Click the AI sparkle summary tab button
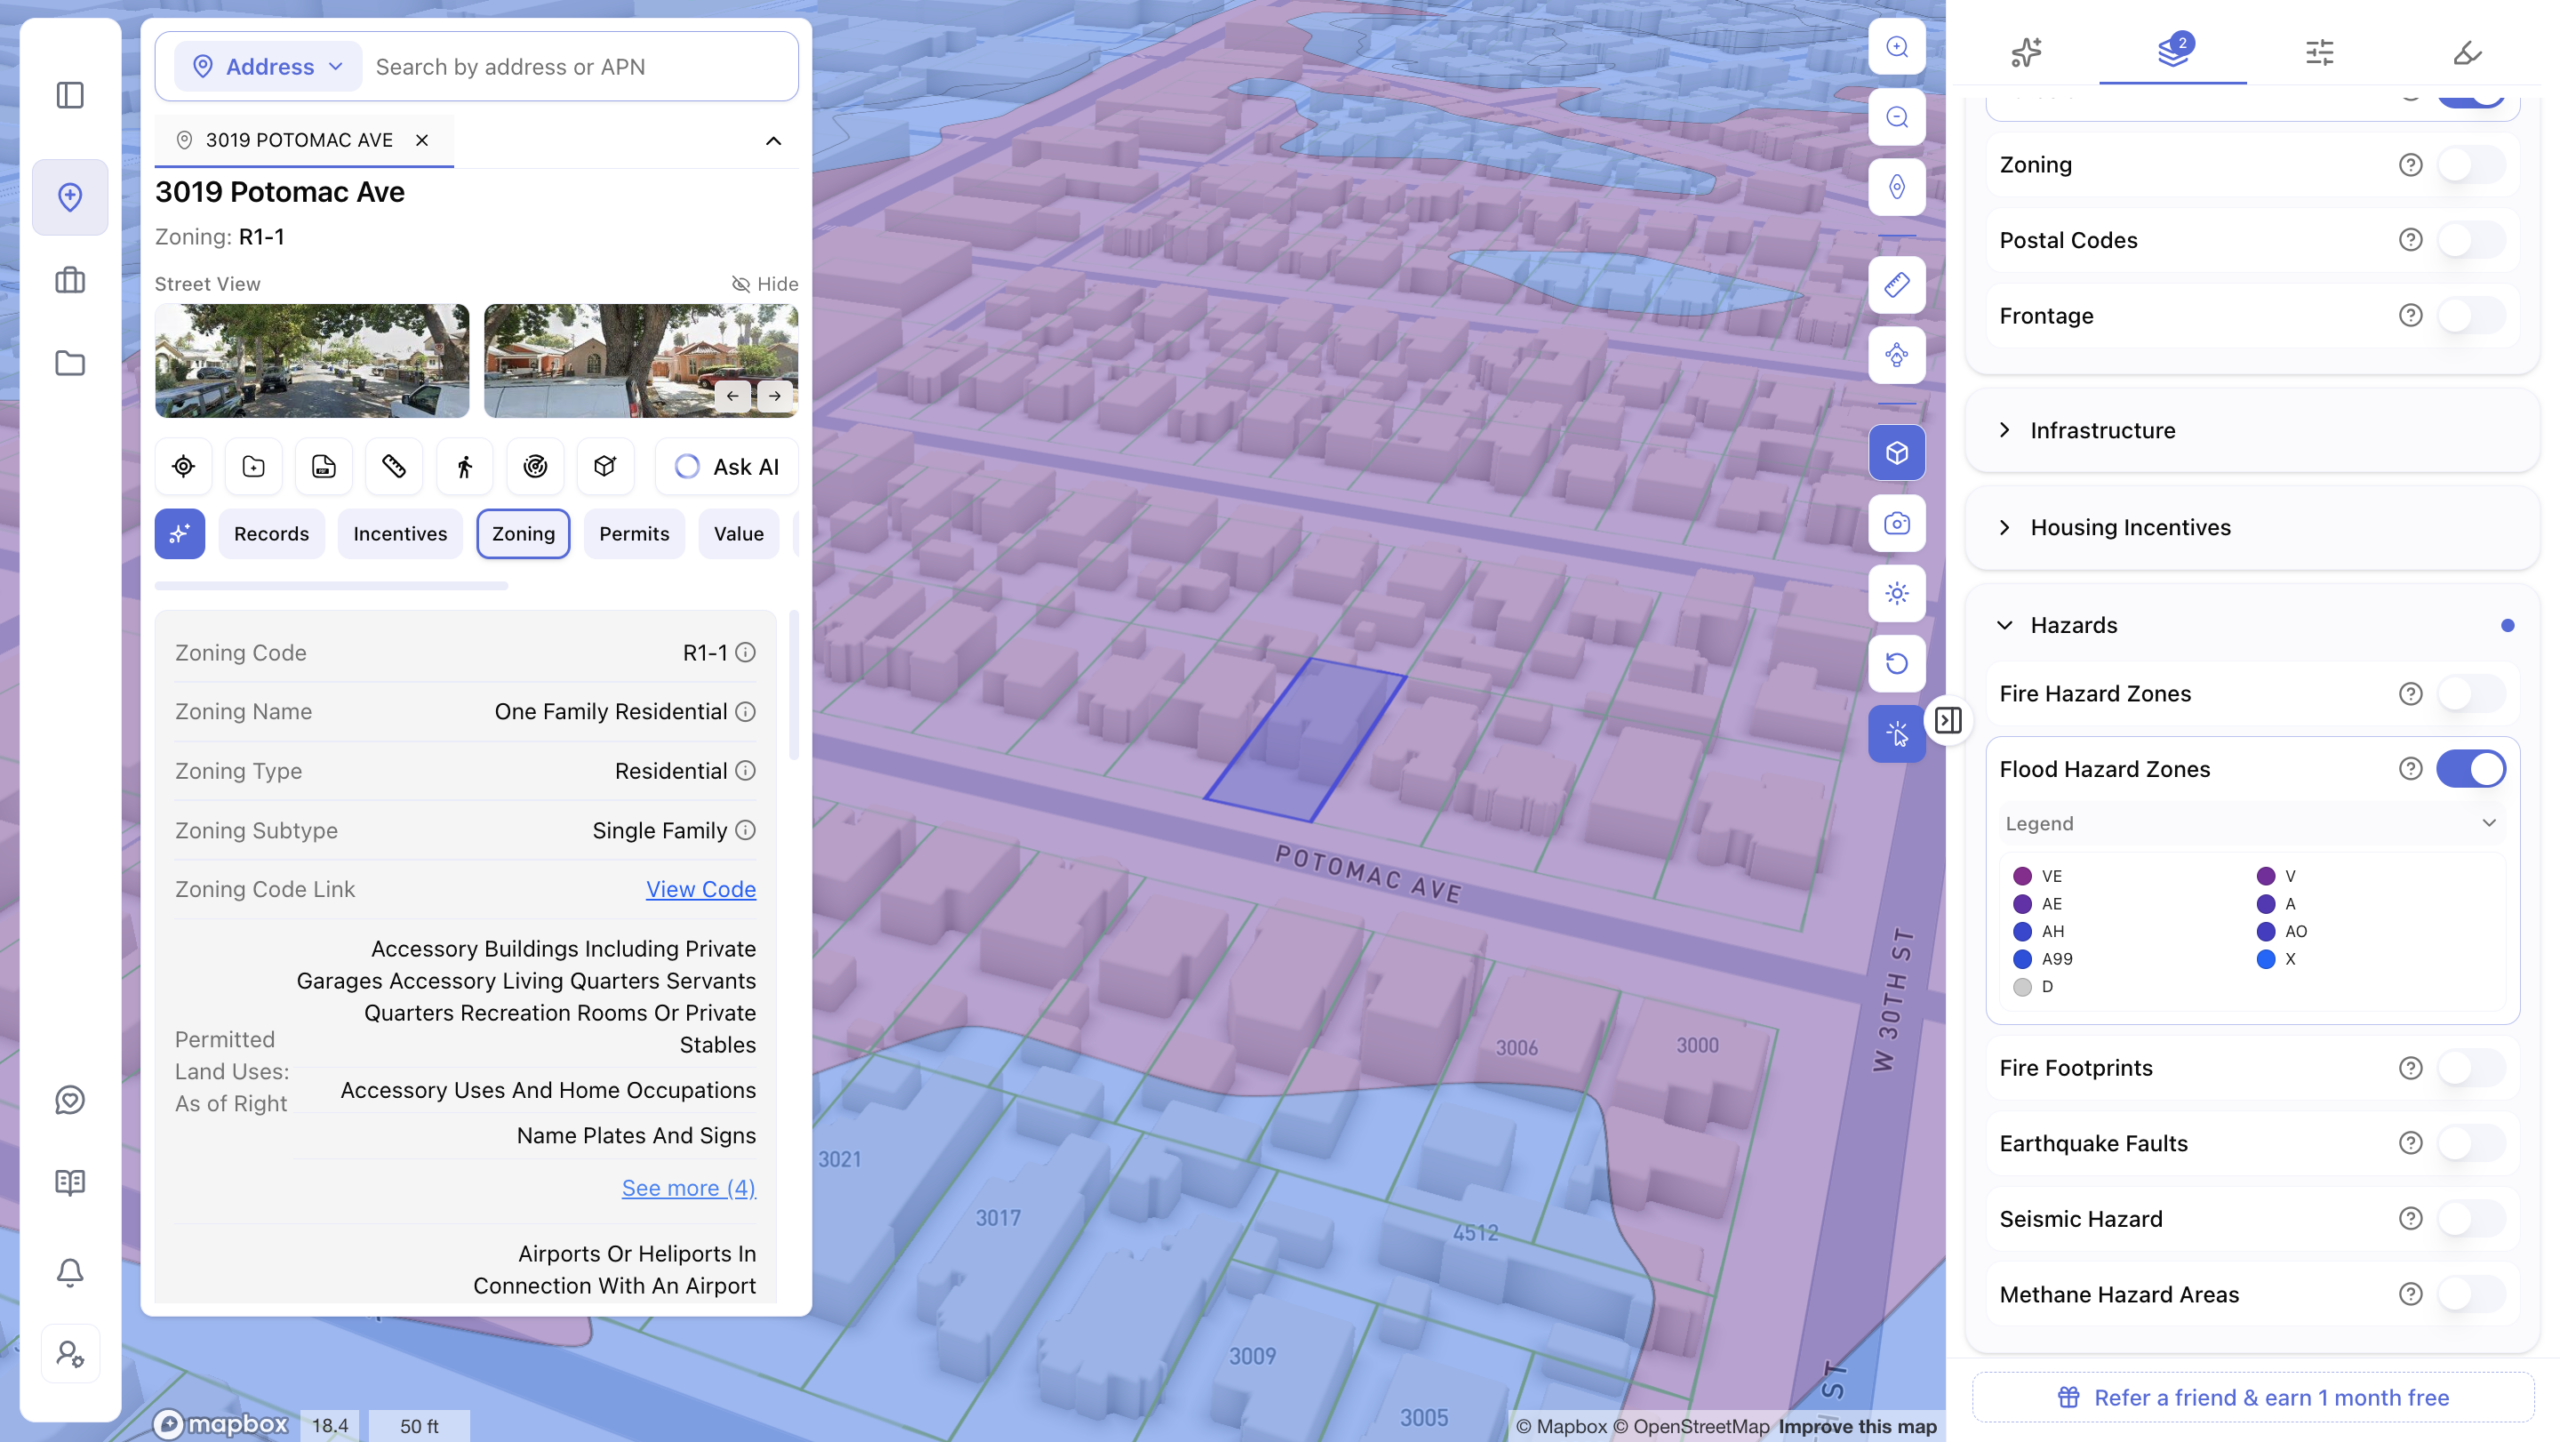This screenshot has width=2560, height=1442. [x=180, y=534]
